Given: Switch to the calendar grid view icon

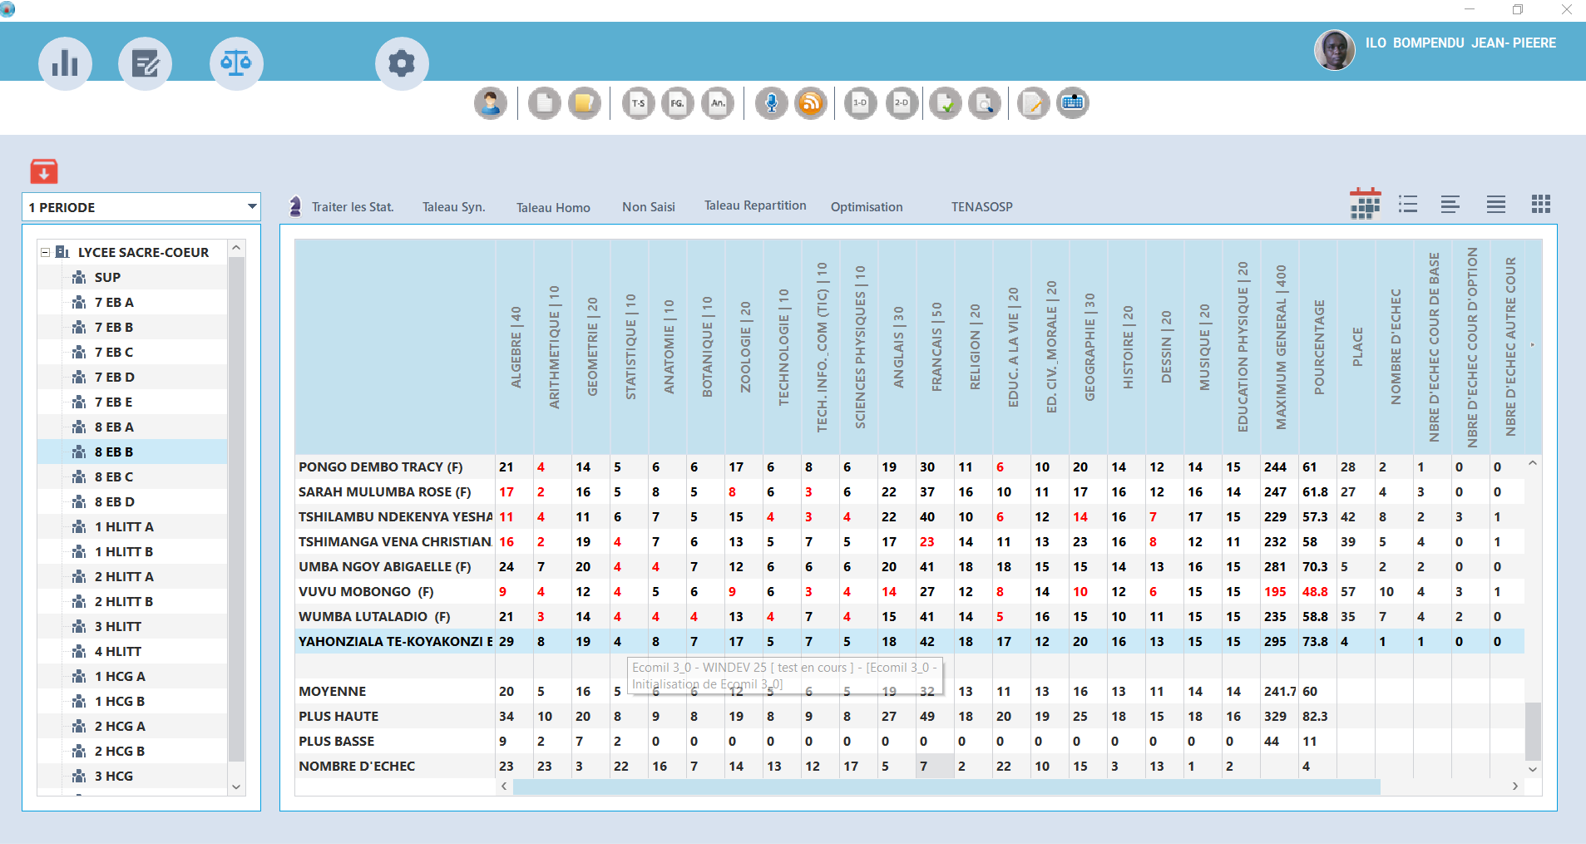Looking at the screenshot, I should pos(1365,203).
